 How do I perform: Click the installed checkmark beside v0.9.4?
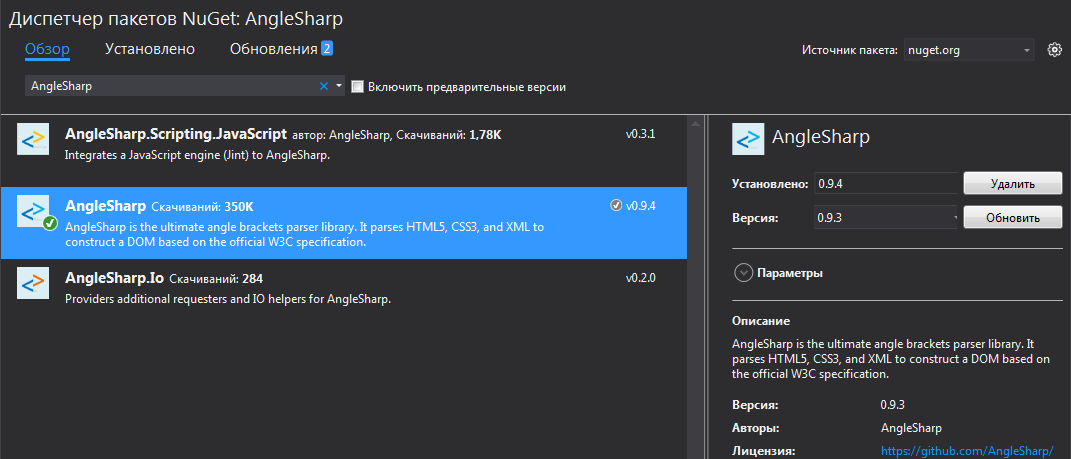point(616,206)
